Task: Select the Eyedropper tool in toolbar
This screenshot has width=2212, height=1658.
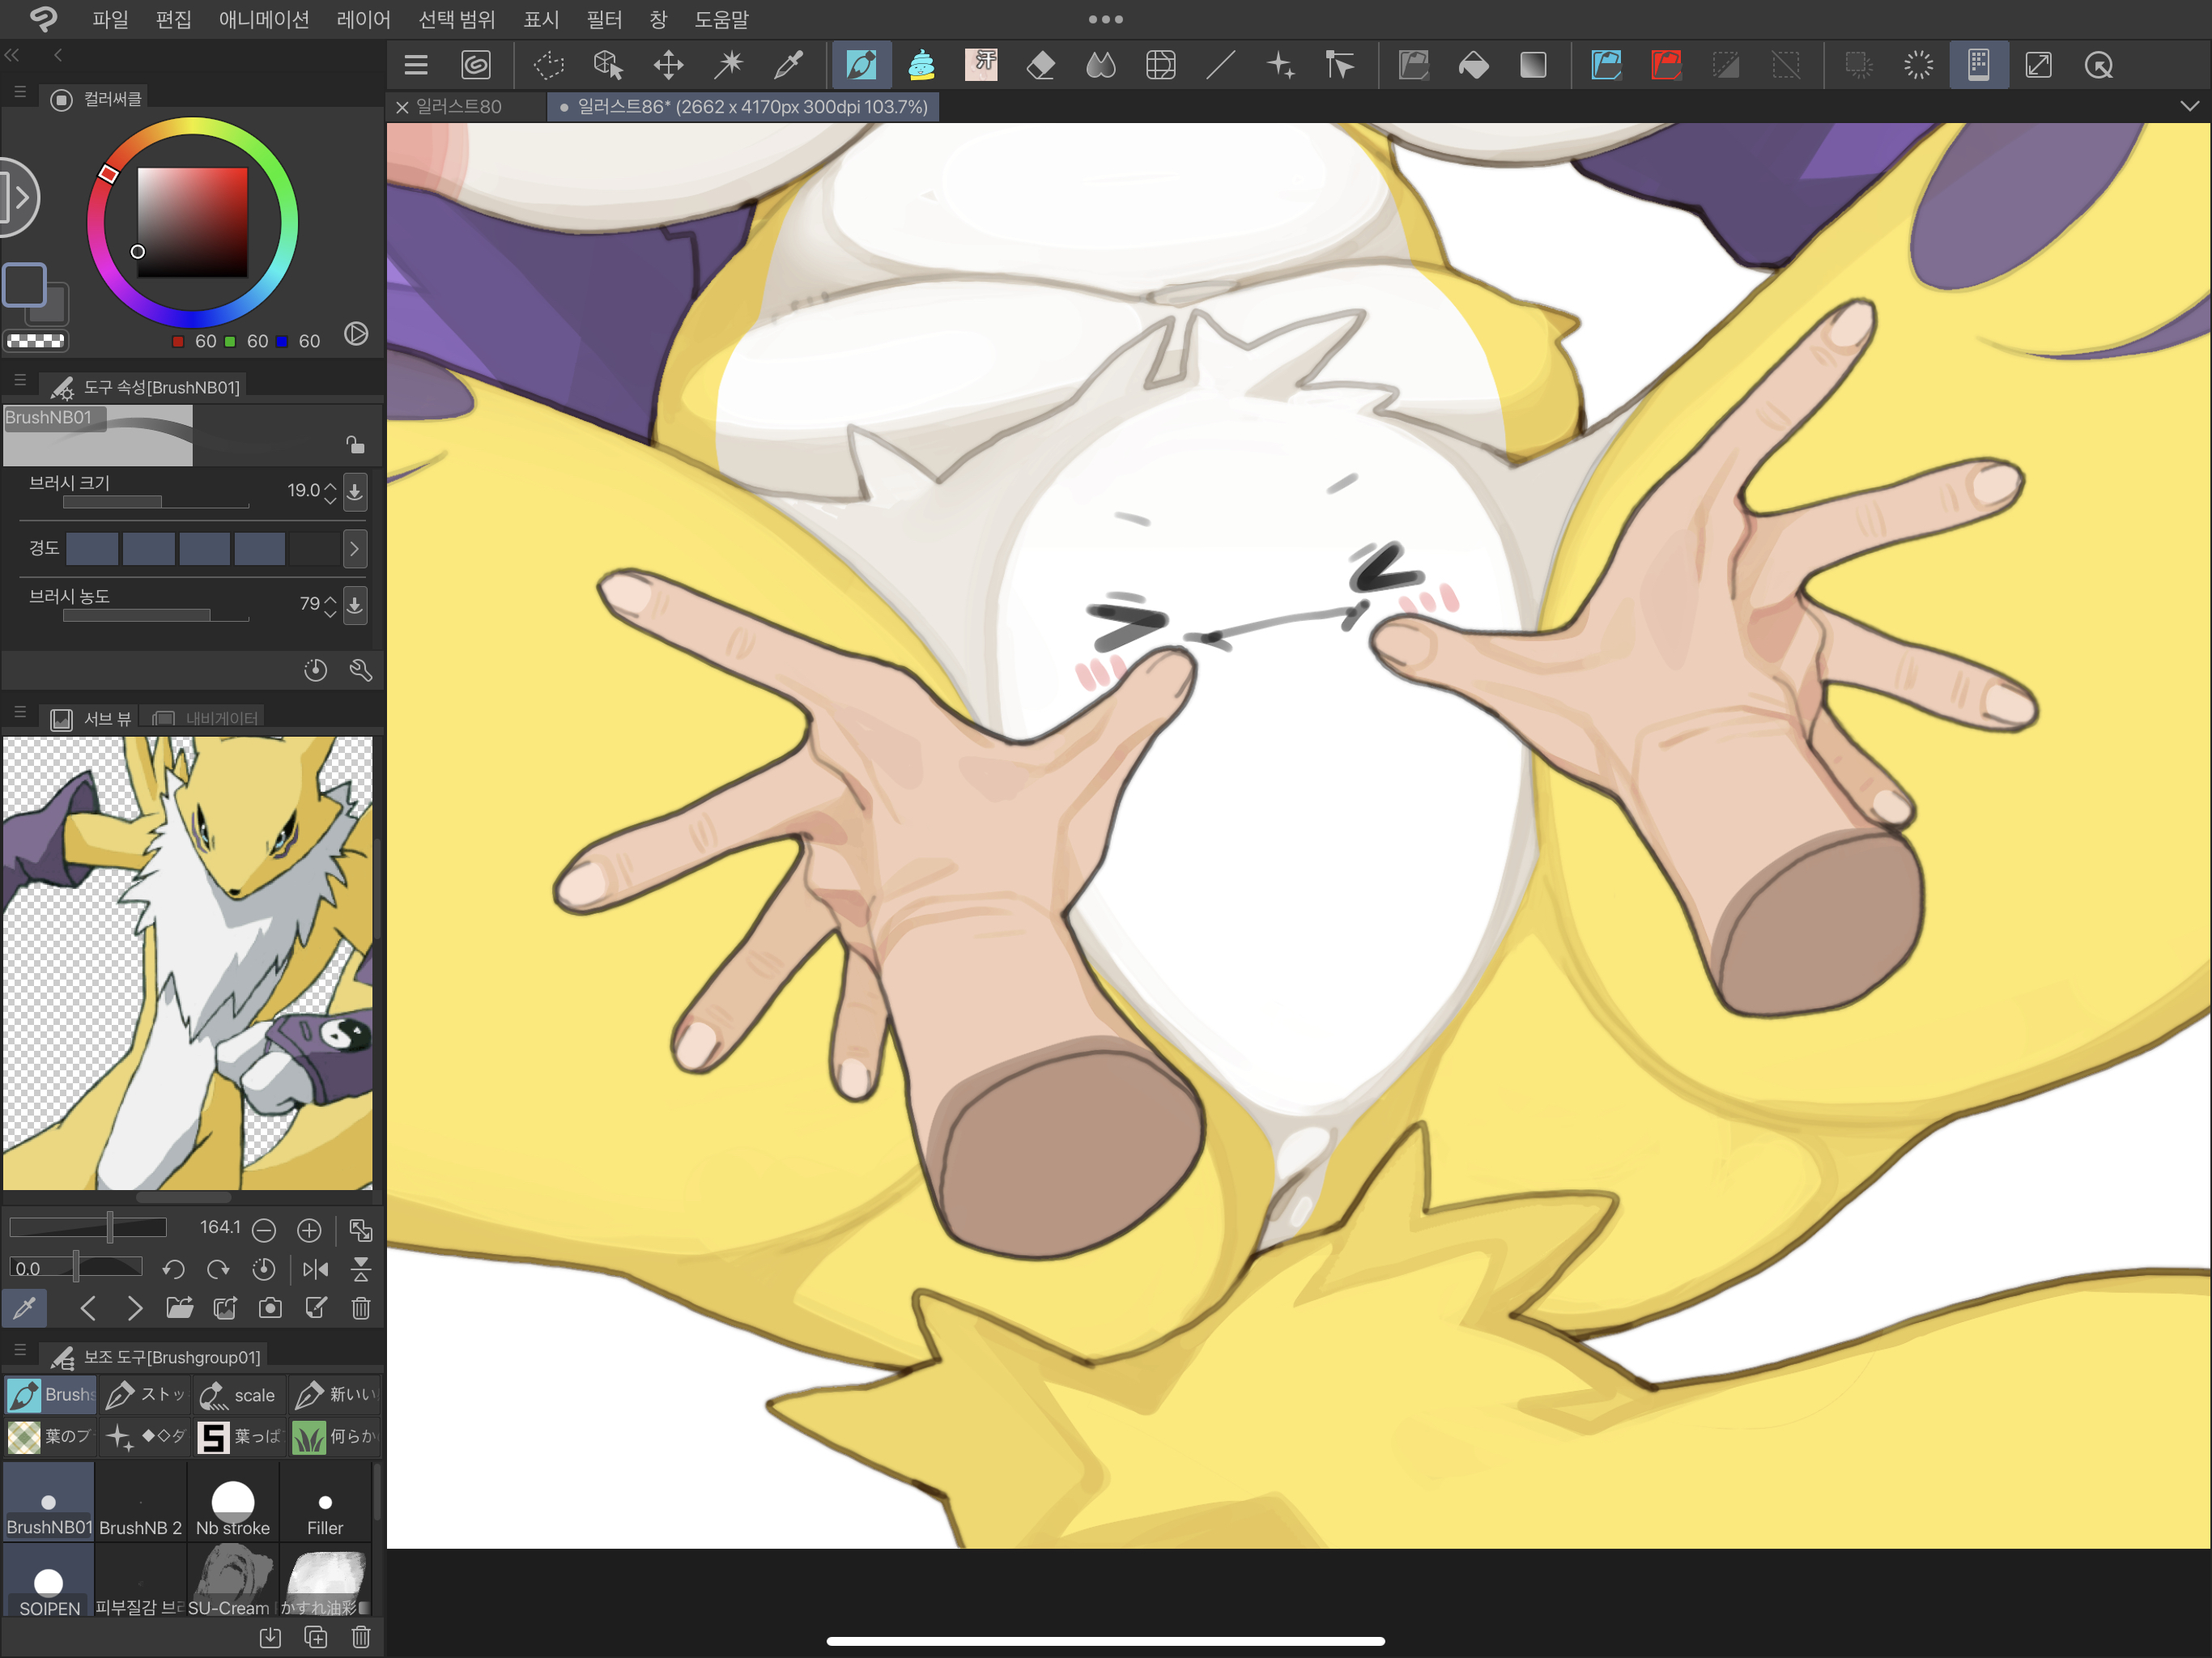Action: pyautogui.click(x=789, y=66)
